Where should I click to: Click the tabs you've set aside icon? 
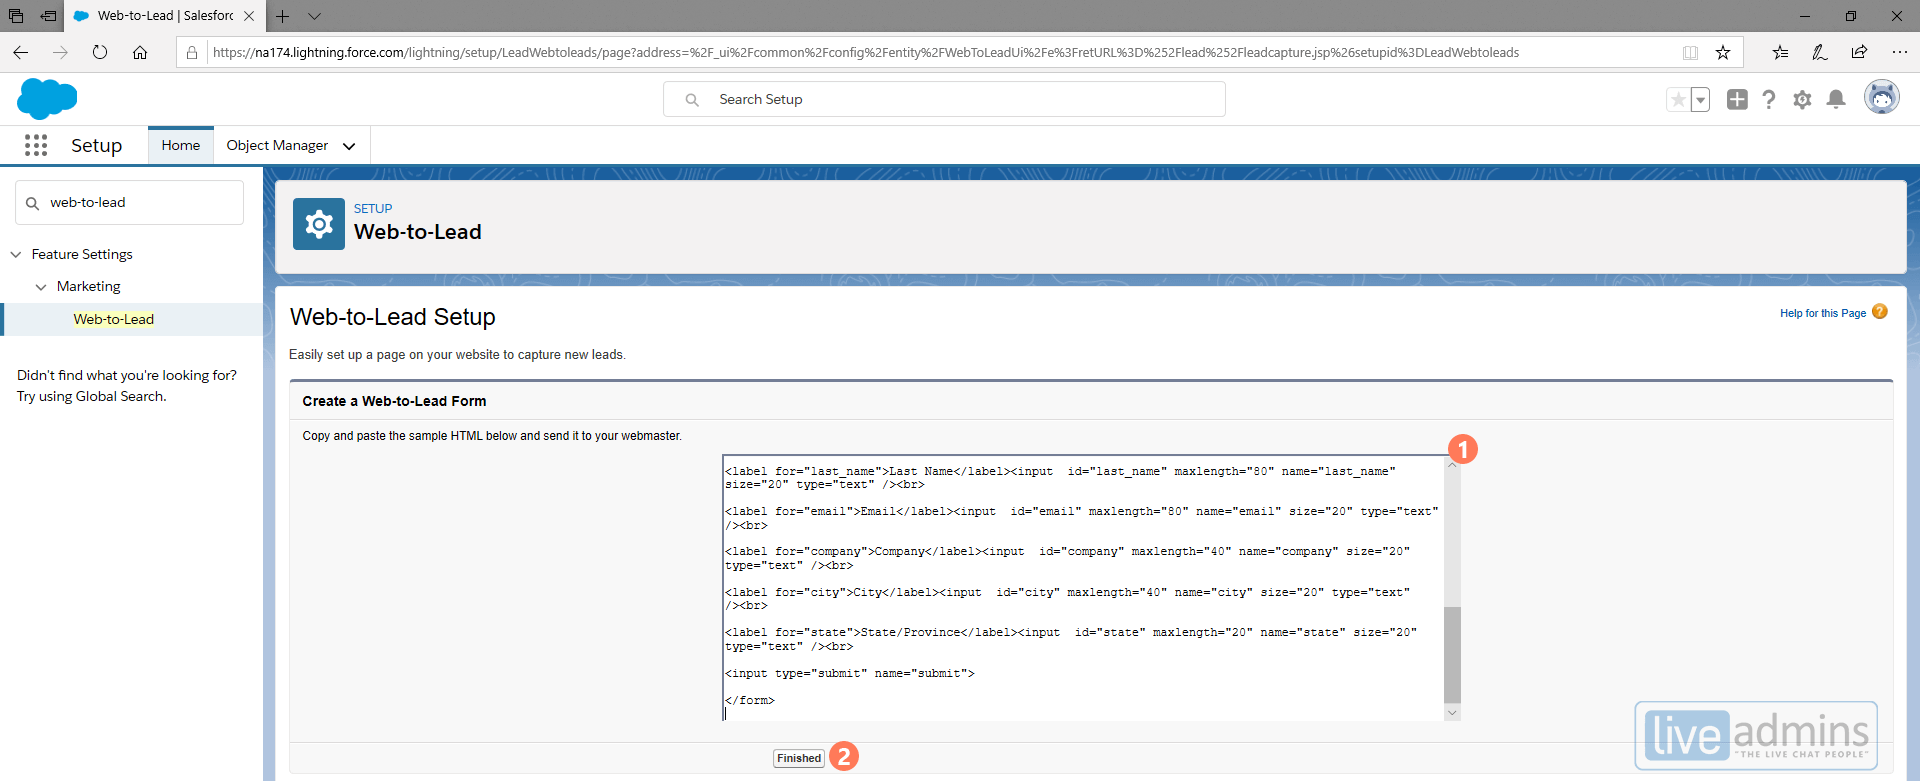tap(16, 16)
